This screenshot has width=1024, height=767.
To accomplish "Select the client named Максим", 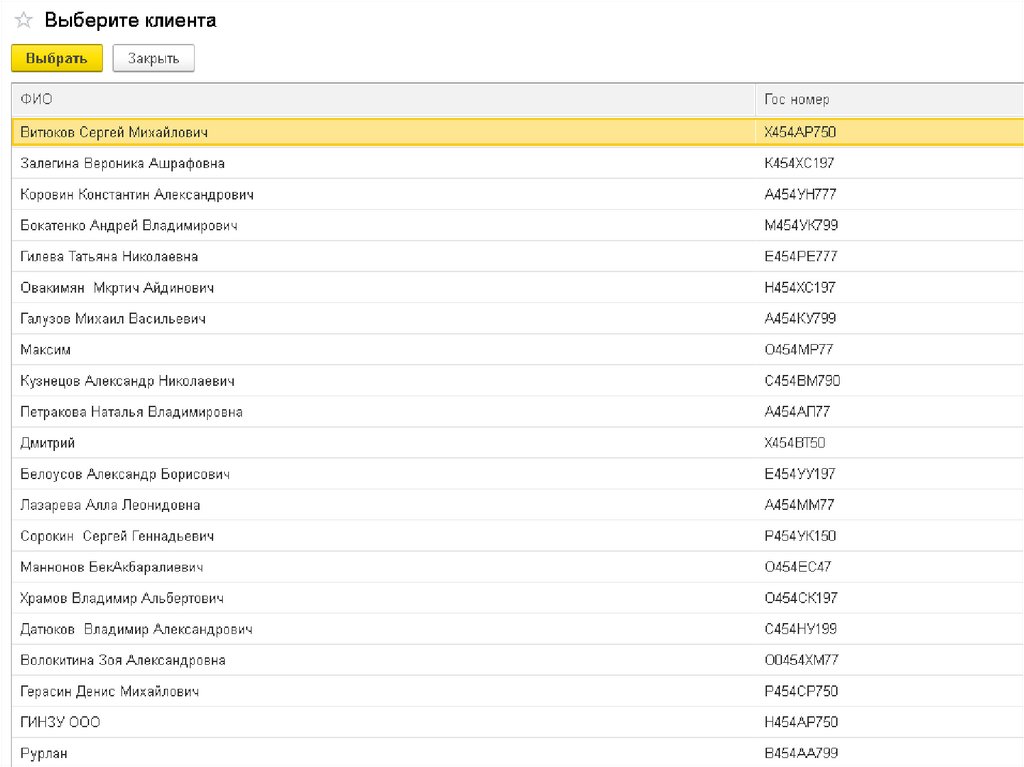I will tap(46, 350).
